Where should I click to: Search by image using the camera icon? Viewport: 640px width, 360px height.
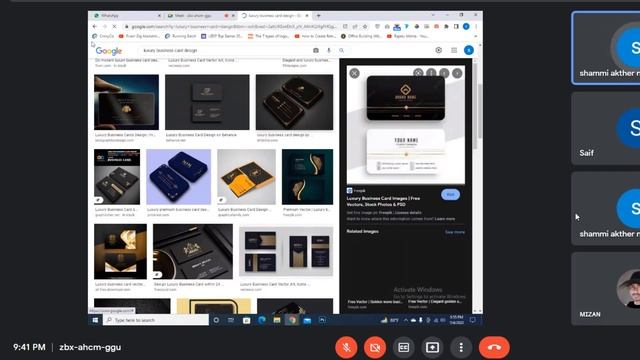(316, 50)
